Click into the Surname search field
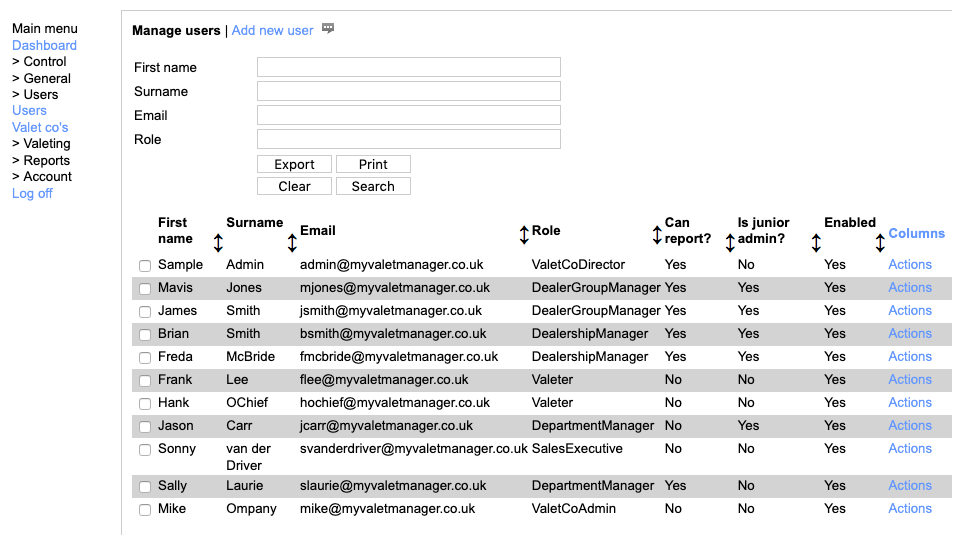The width and height of the screenshot is (964, 535). 408,91
